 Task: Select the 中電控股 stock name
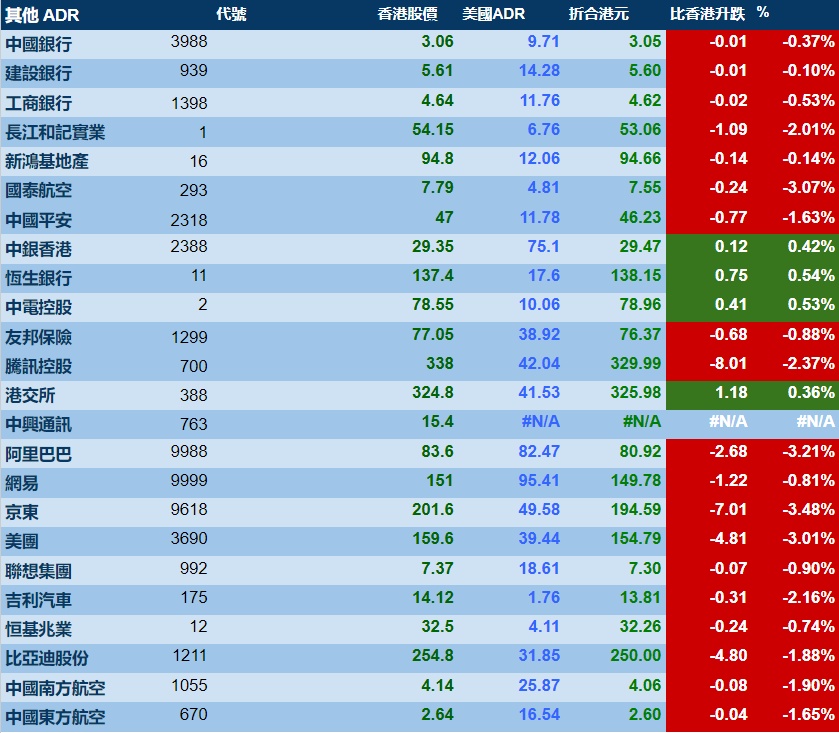(39, 307)
